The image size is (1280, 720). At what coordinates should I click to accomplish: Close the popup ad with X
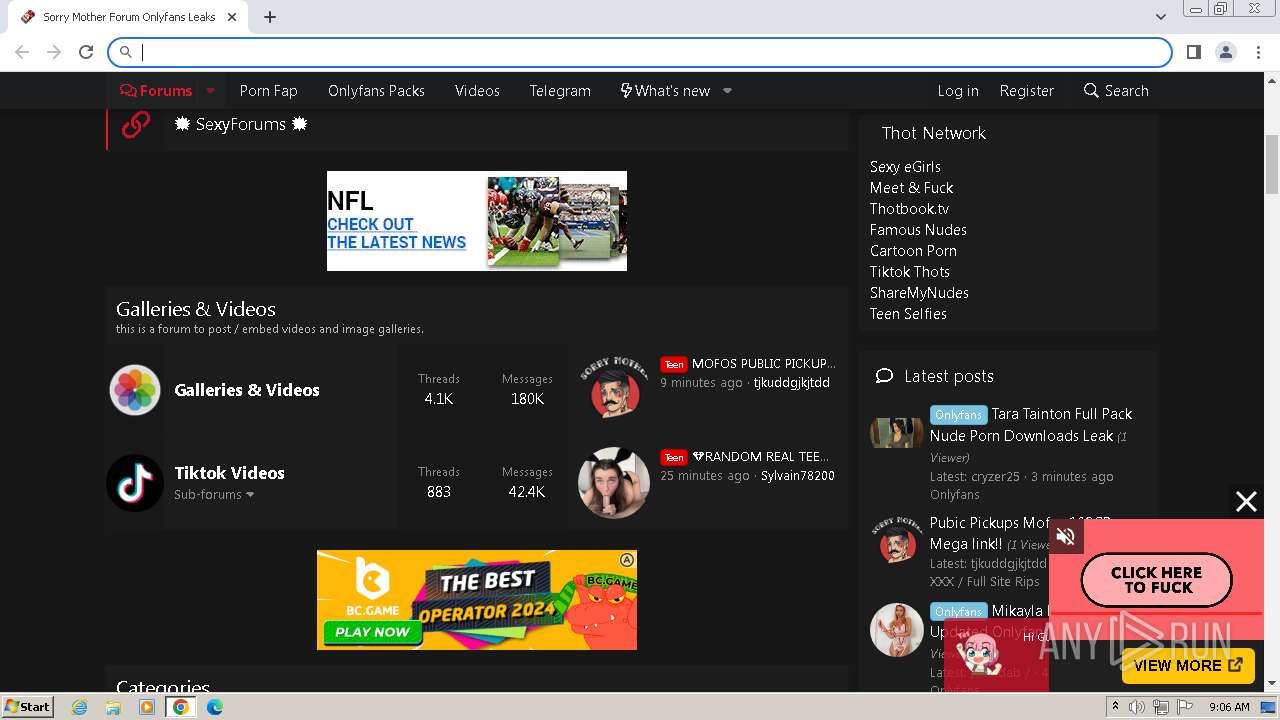point(1246,502)
